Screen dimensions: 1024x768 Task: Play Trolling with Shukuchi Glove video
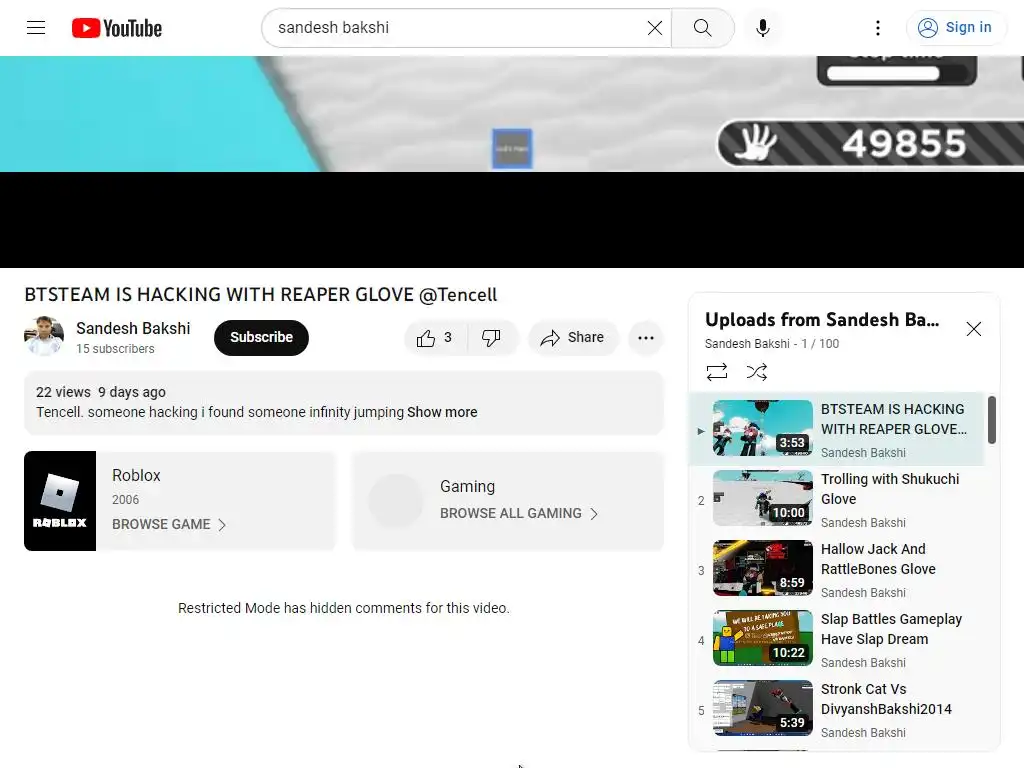837,500
